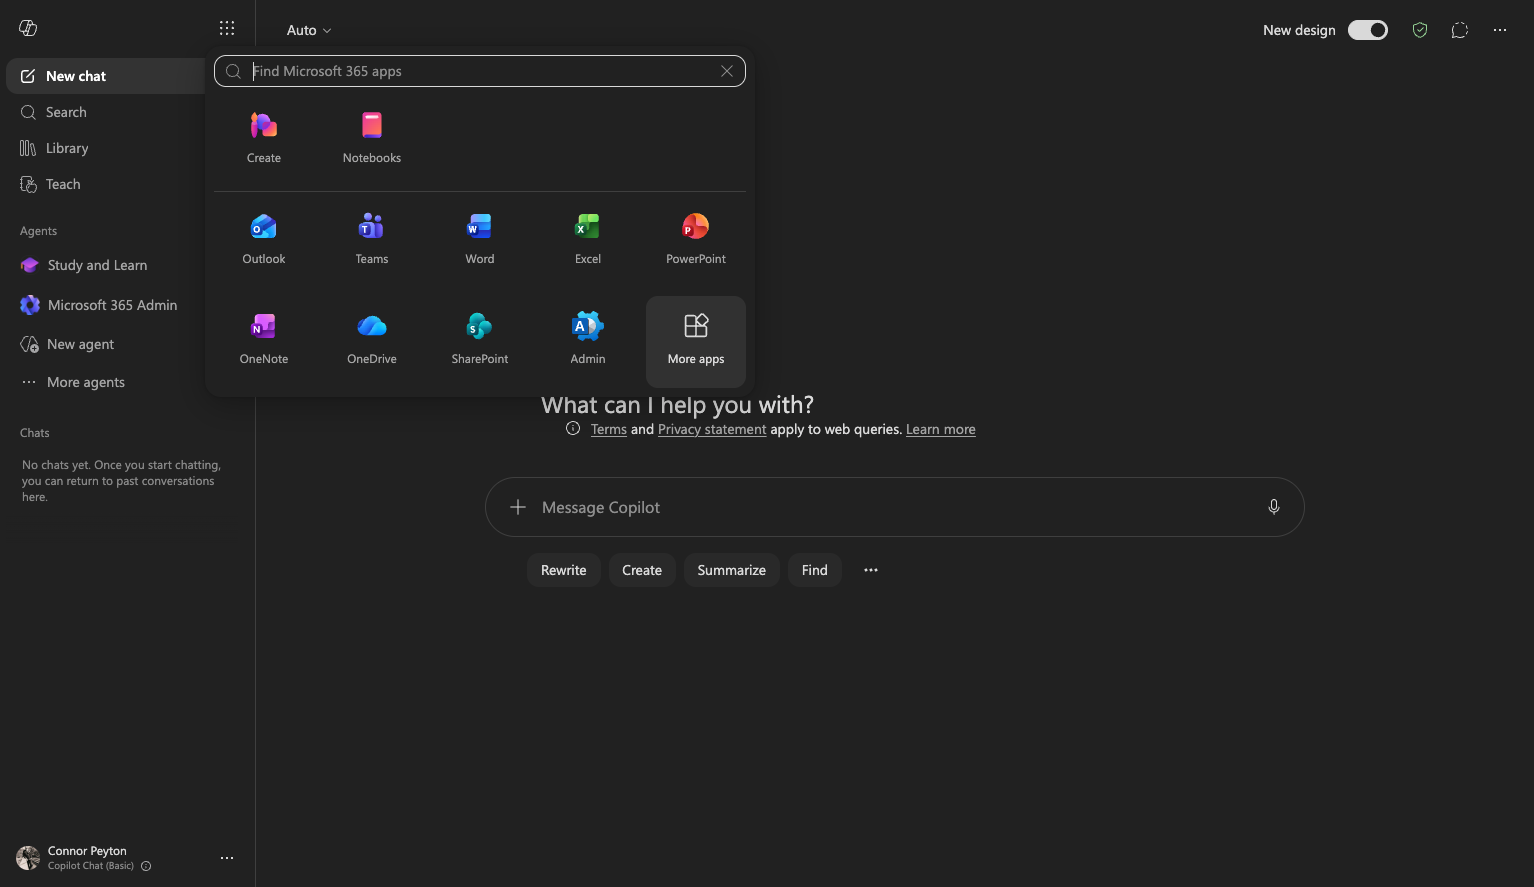Open Notebooks from the launcher
Image resolution: width=1534 pixels, height=887 pixels.
pos(372,139)
